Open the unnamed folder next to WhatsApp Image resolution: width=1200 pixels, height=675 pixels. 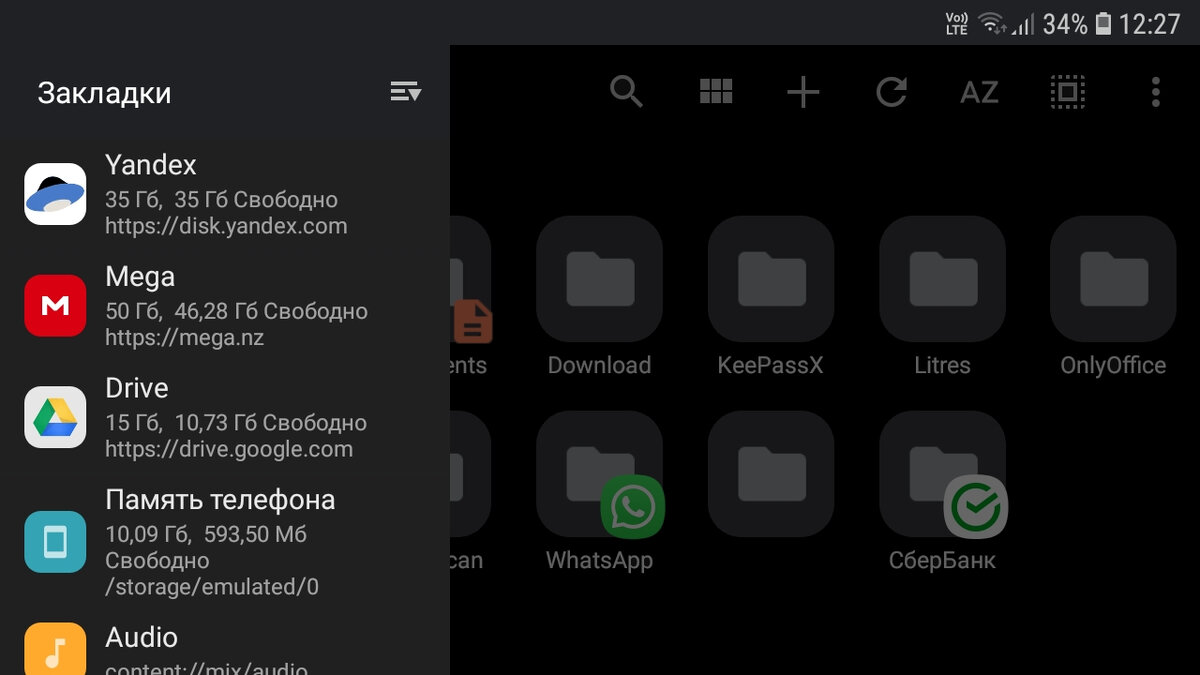770,473
